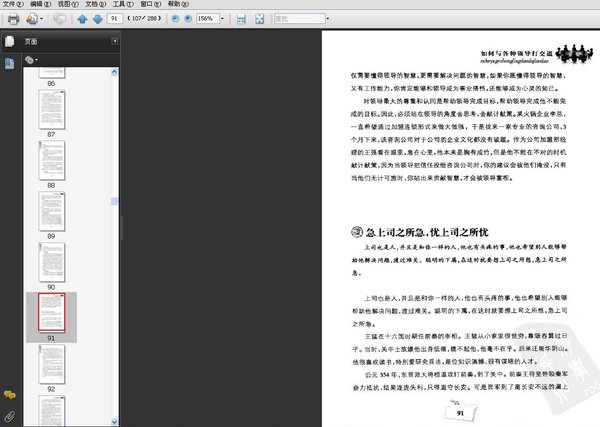Open the 工具 (Tools) menu

click(123, 4)
